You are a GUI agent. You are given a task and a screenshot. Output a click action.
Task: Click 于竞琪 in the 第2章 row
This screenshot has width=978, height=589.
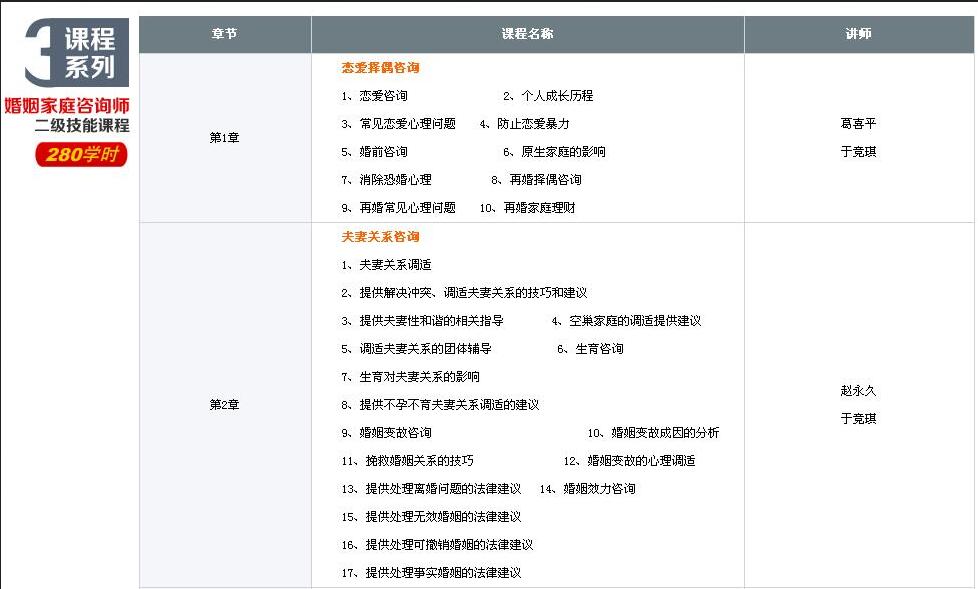pos(859,419)
